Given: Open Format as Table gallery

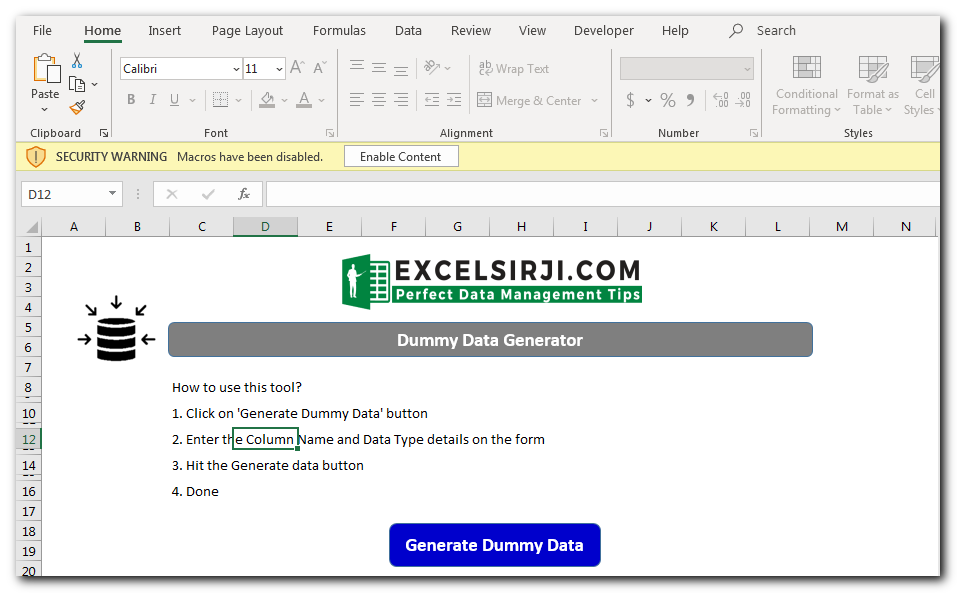Looking at the screenshot, I should point(873,85).
